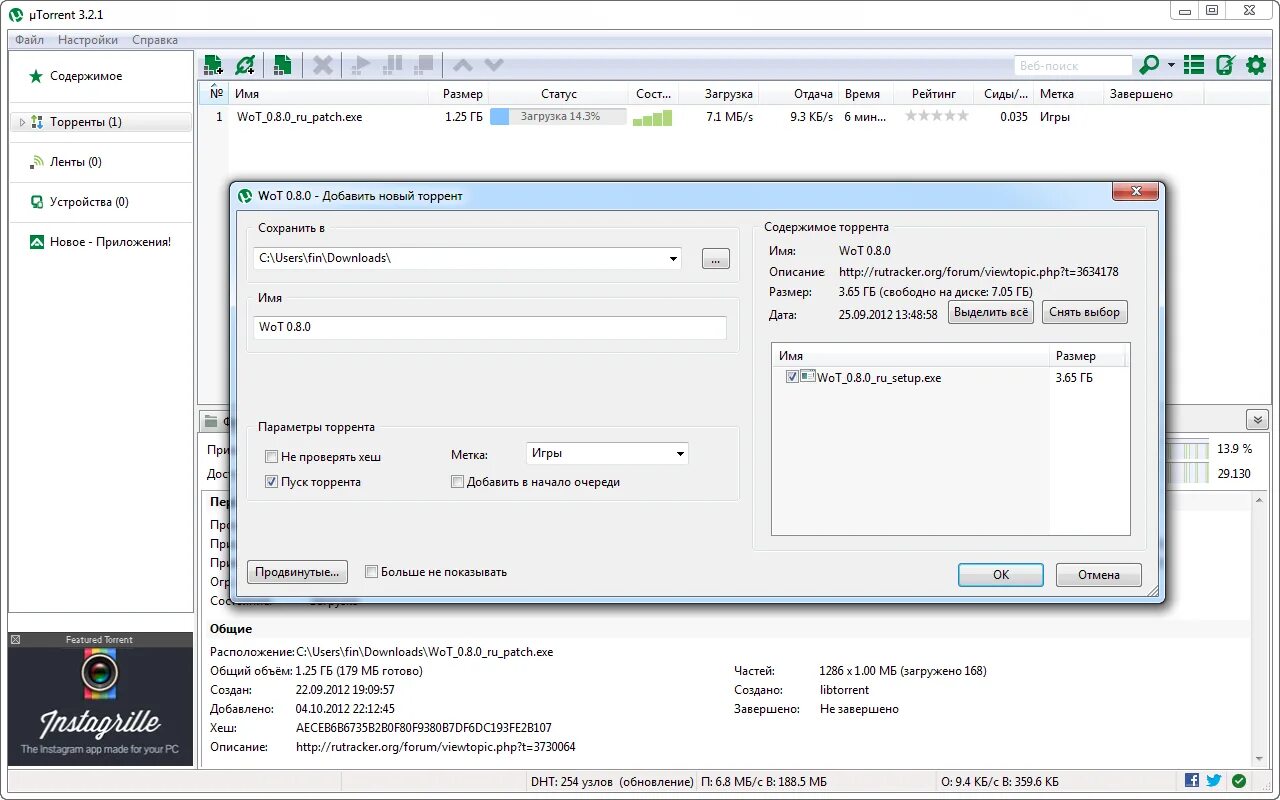
Task: Click the Веб-поиск search field
Action: [x=1073, y=66]
